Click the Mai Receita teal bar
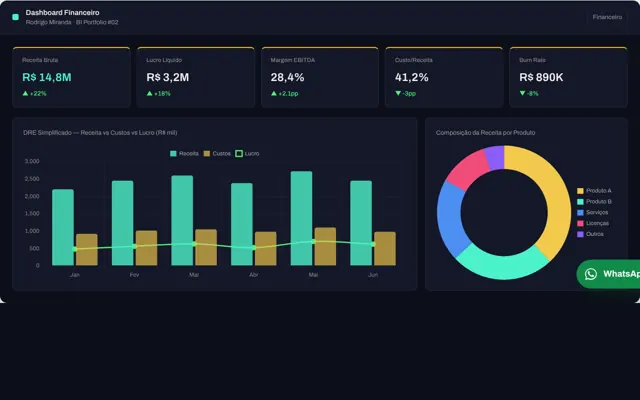 [301, 218]
